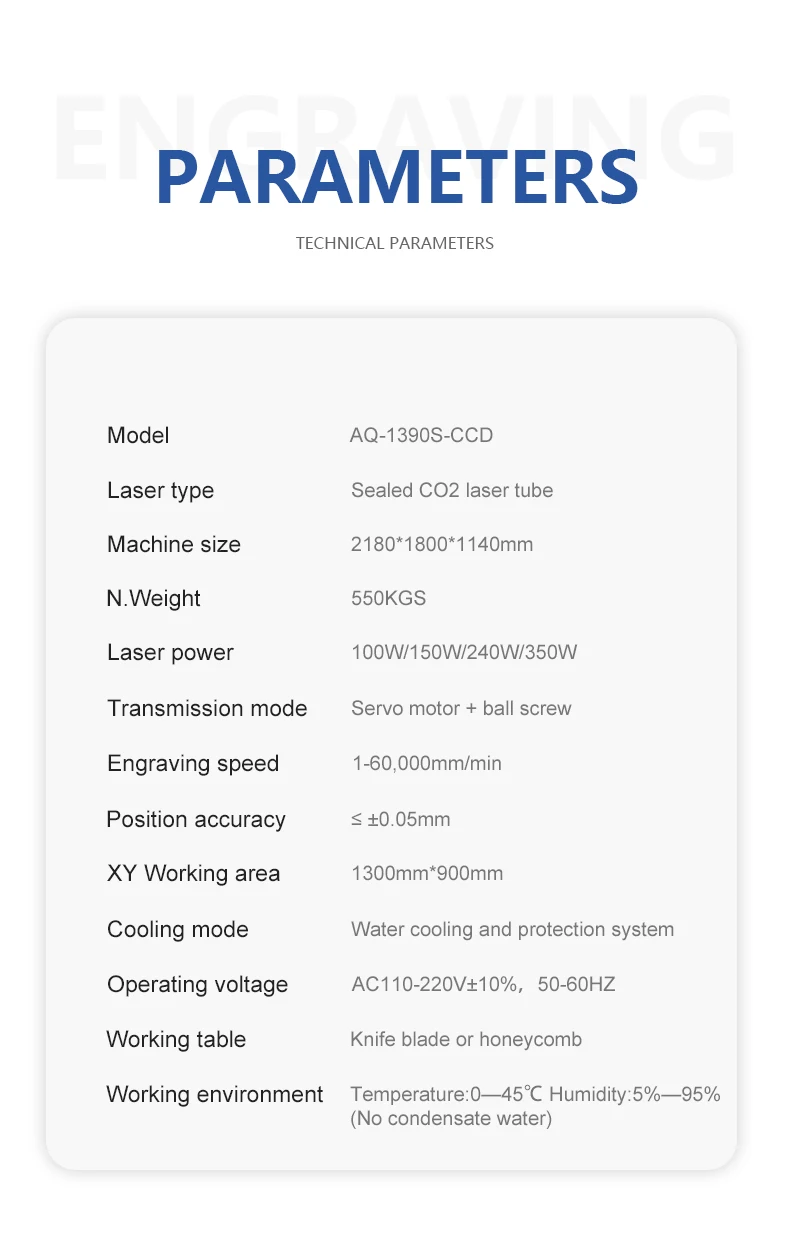
Task: Click the 550KGS weight value
Action: point(388,599)
